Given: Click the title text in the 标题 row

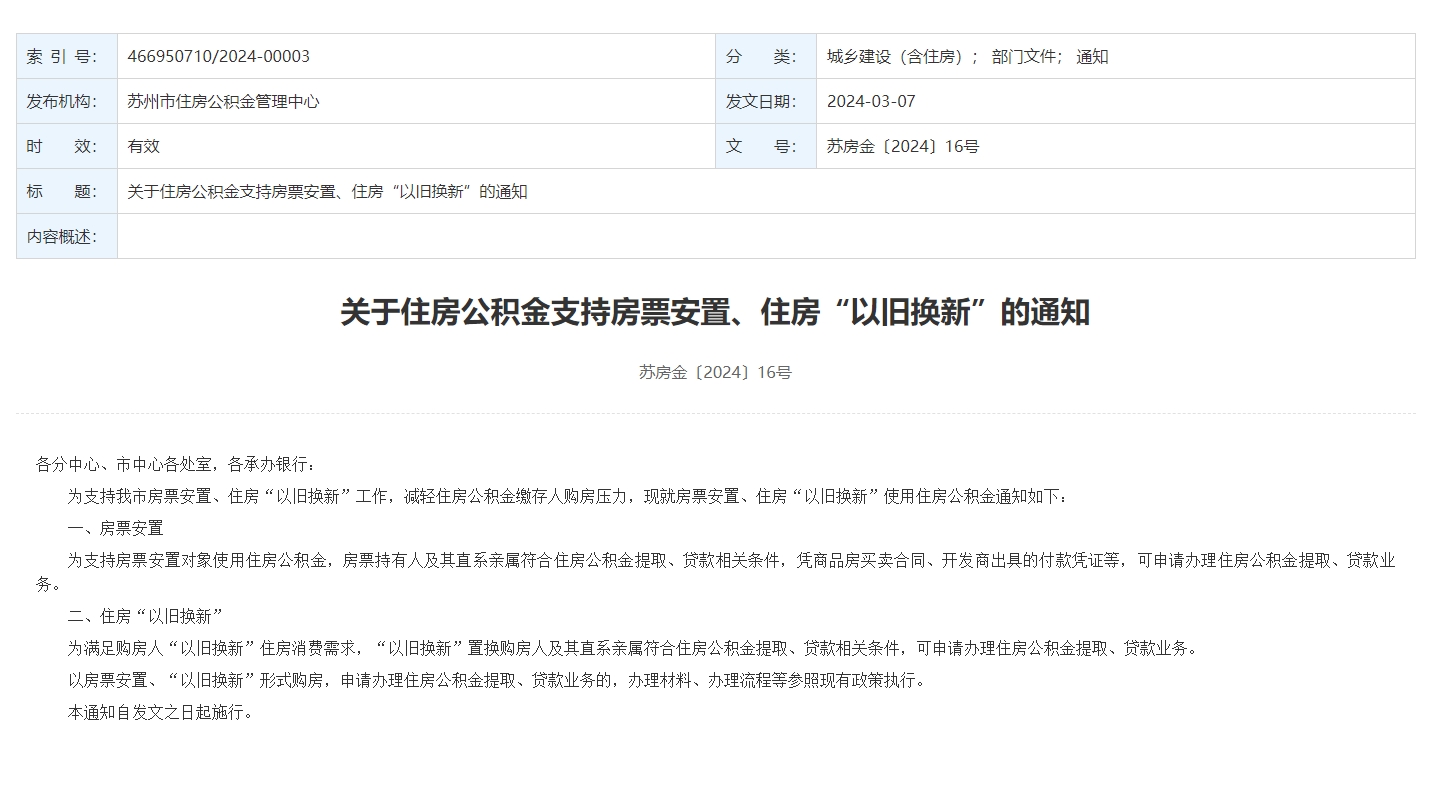Looking at the screenshot, I should [x=327, y=191].
